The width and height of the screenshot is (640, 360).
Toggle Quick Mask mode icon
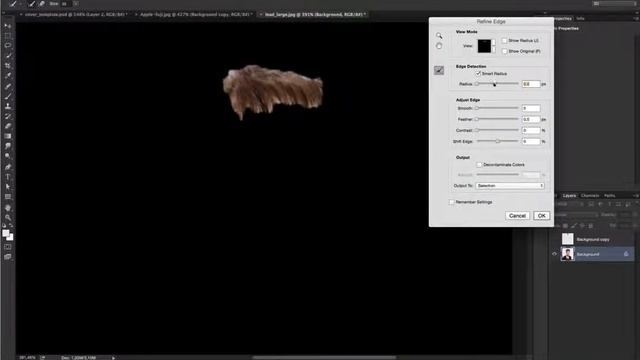pyautogui.click(x=8, y=247)
